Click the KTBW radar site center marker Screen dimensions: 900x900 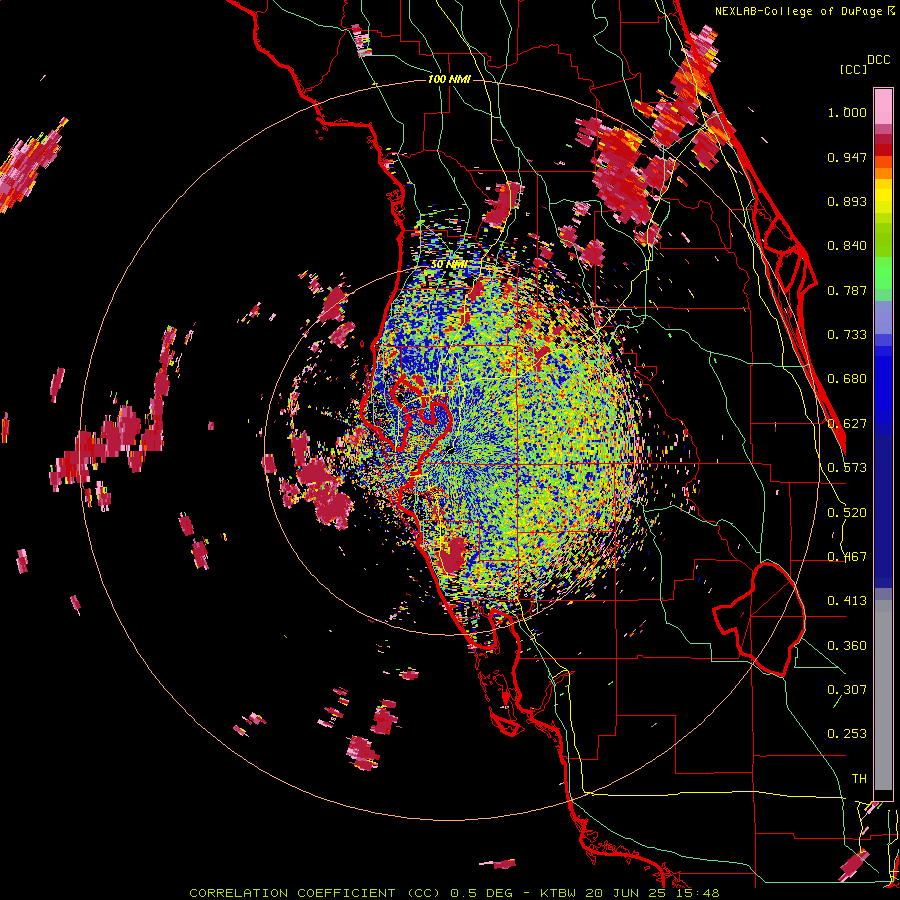tap(451, 451)
